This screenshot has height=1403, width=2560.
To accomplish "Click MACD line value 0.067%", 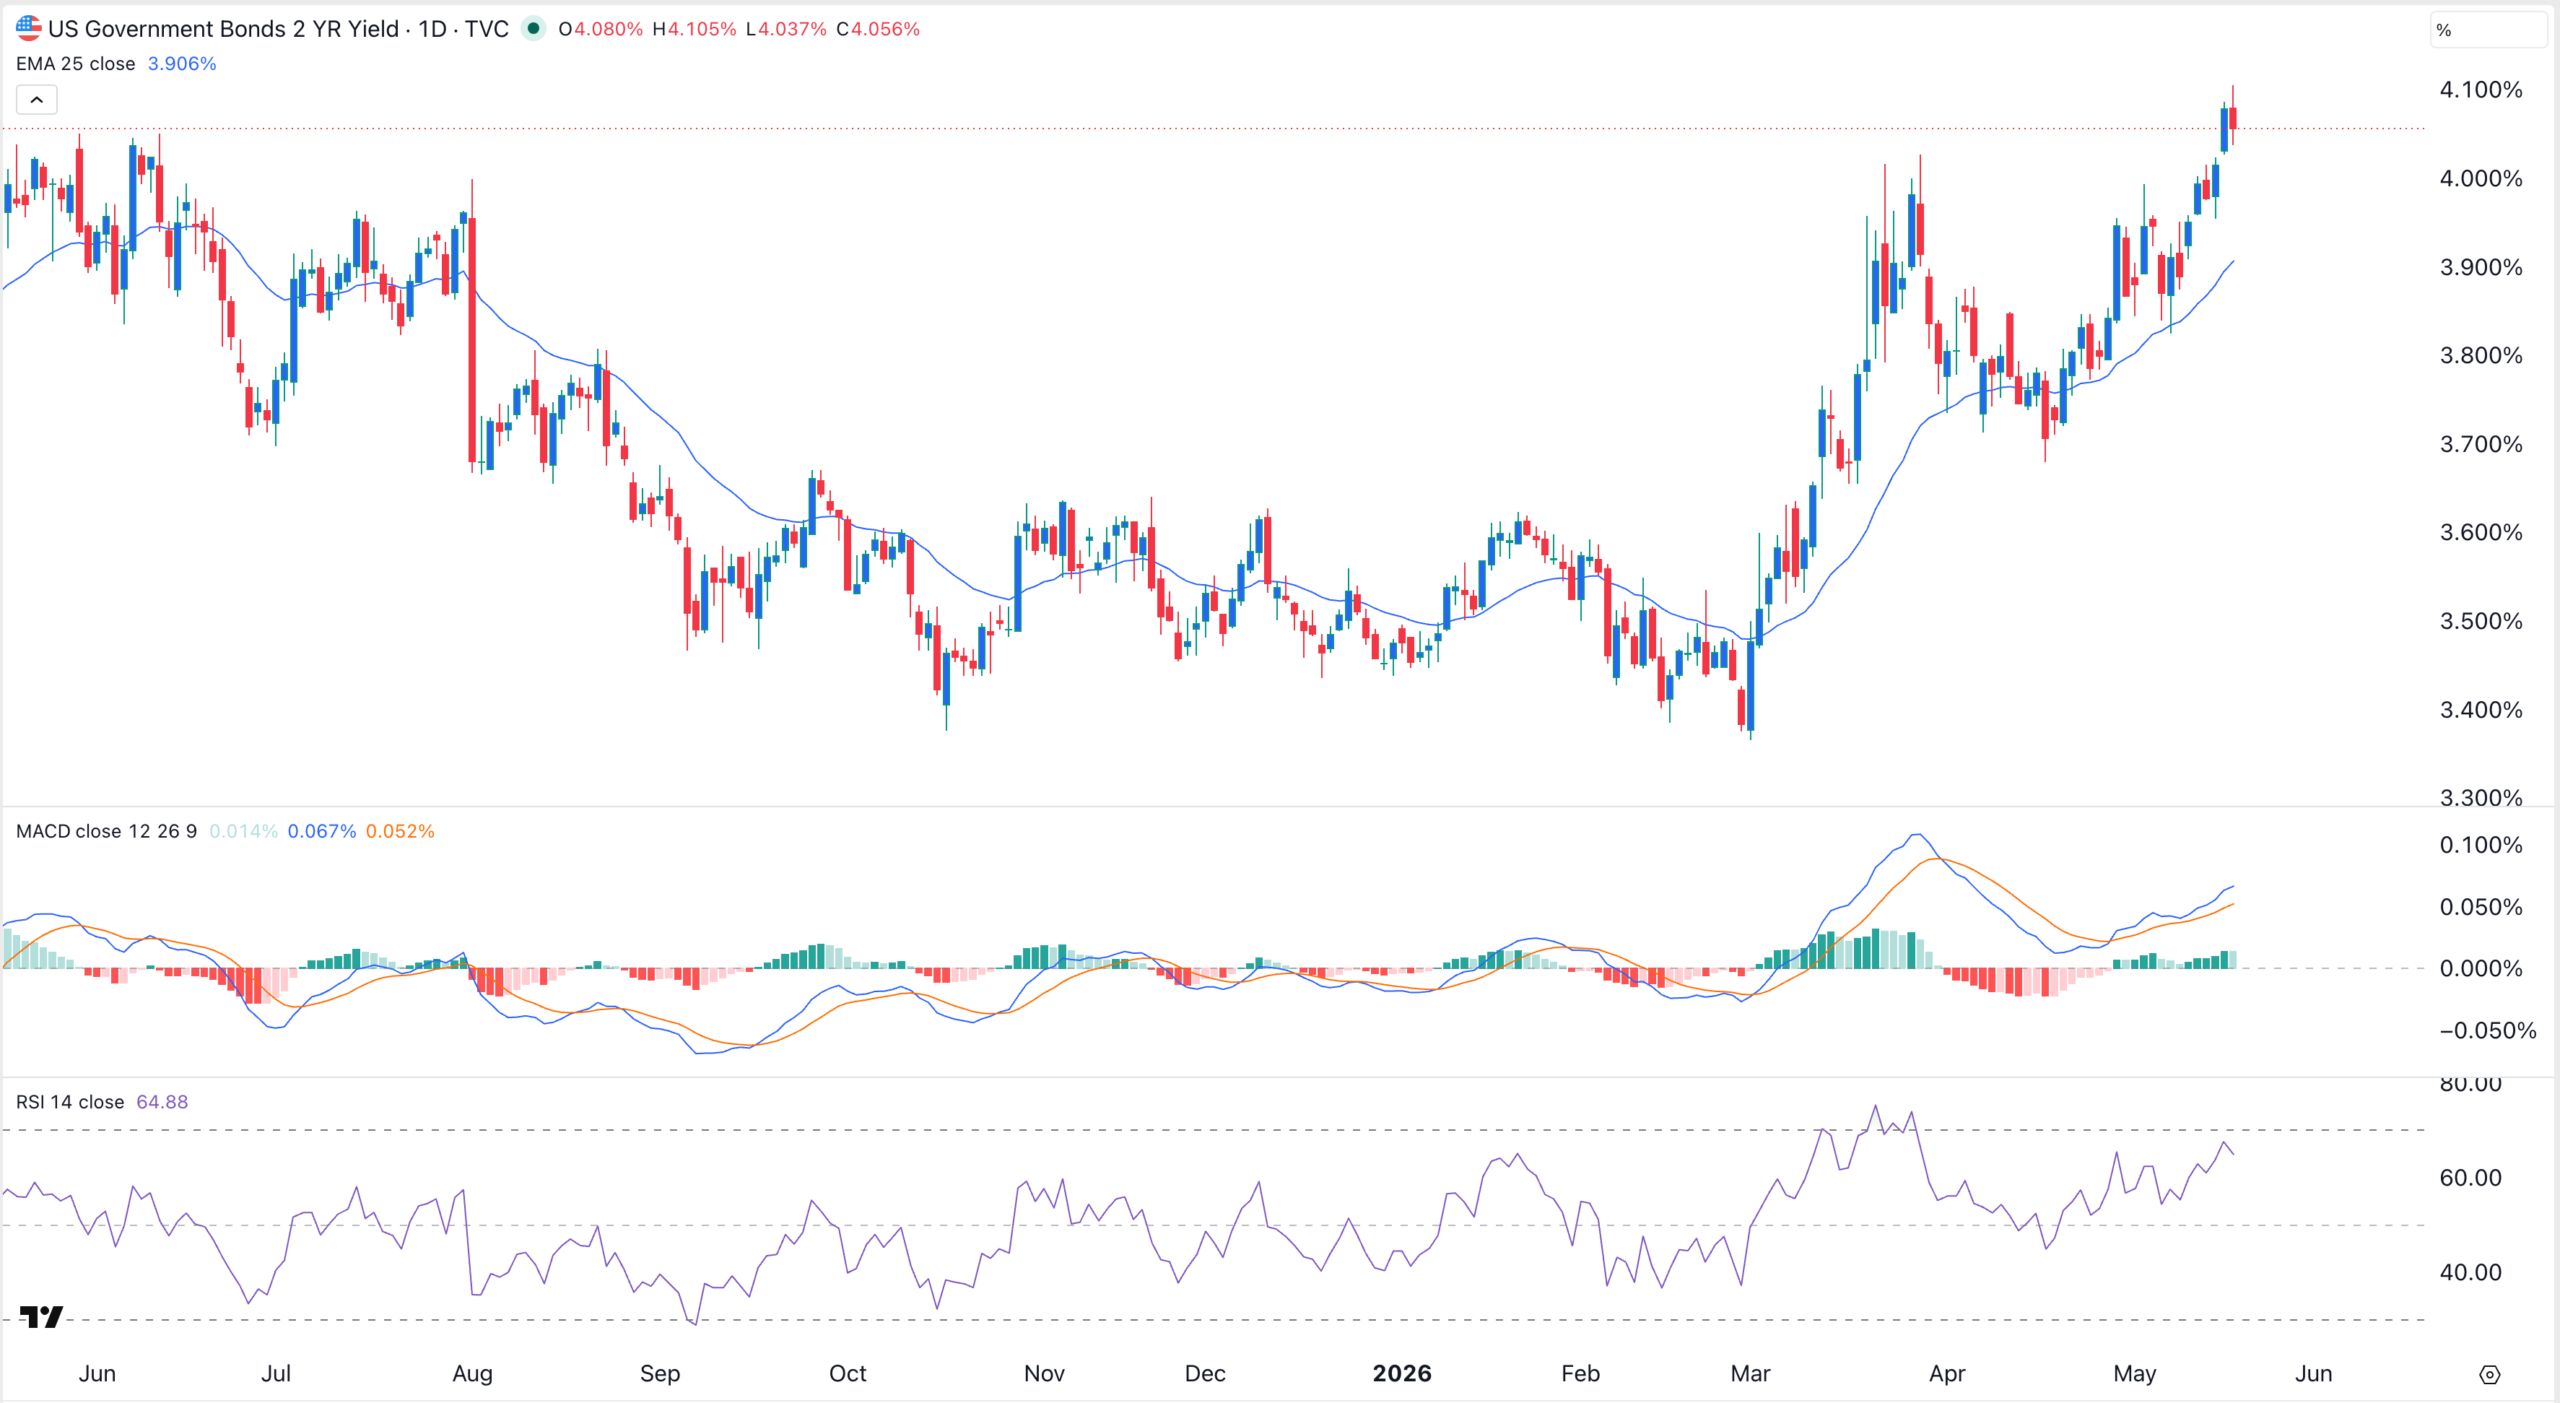I will 322,831.
